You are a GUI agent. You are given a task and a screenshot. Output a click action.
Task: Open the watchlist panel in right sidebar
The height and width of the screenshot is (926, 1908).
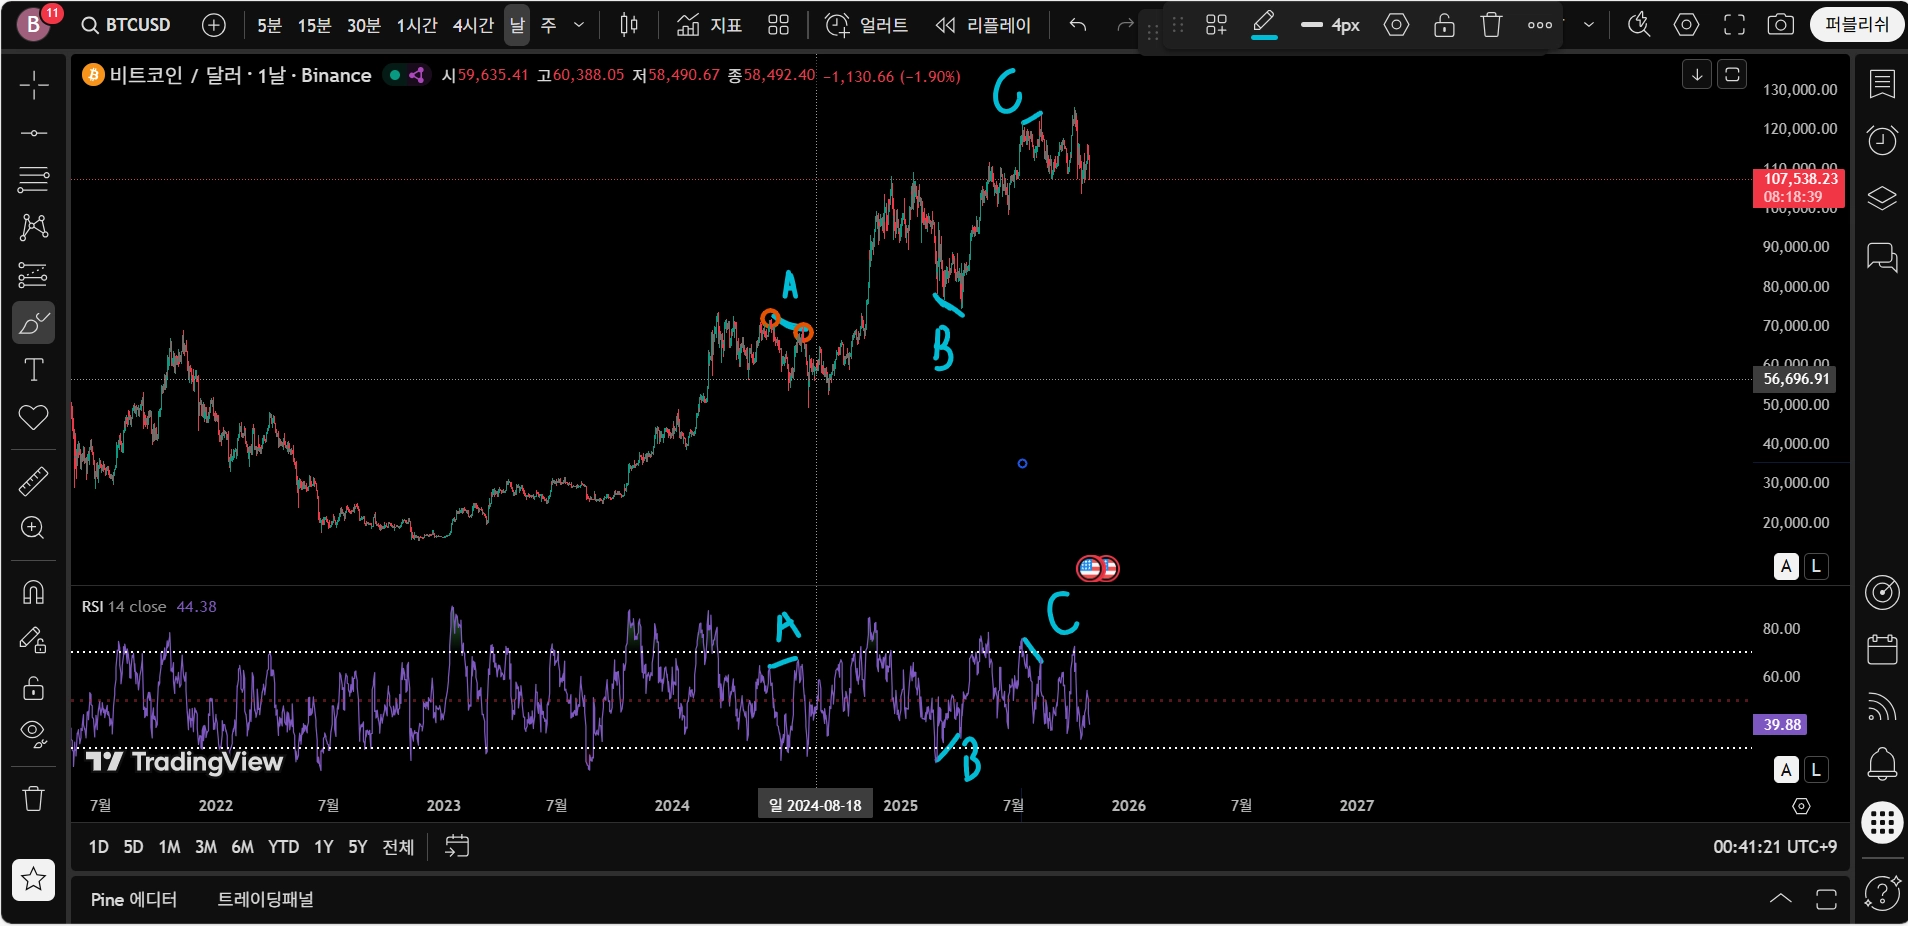(x=1882, y=84)
